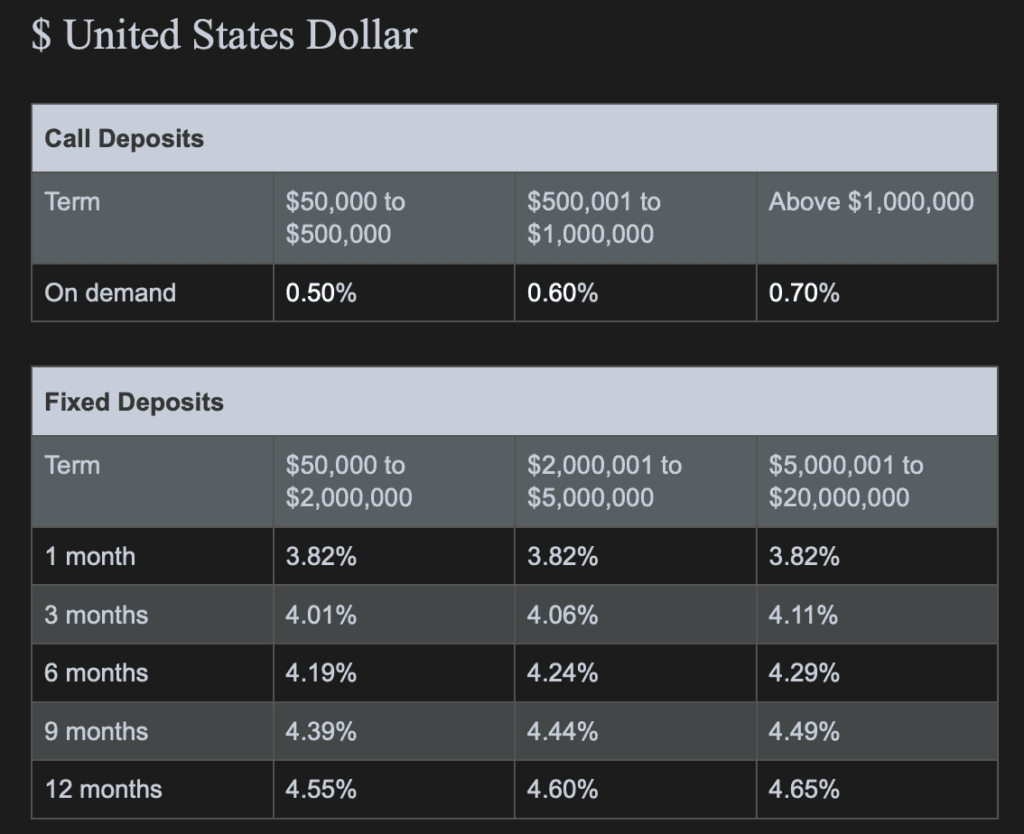Image resolution: width=1024 pixels, height=834 pixels.
Task: Click the 4.24% rate for 6 months
Action: (x=563, y=673)
